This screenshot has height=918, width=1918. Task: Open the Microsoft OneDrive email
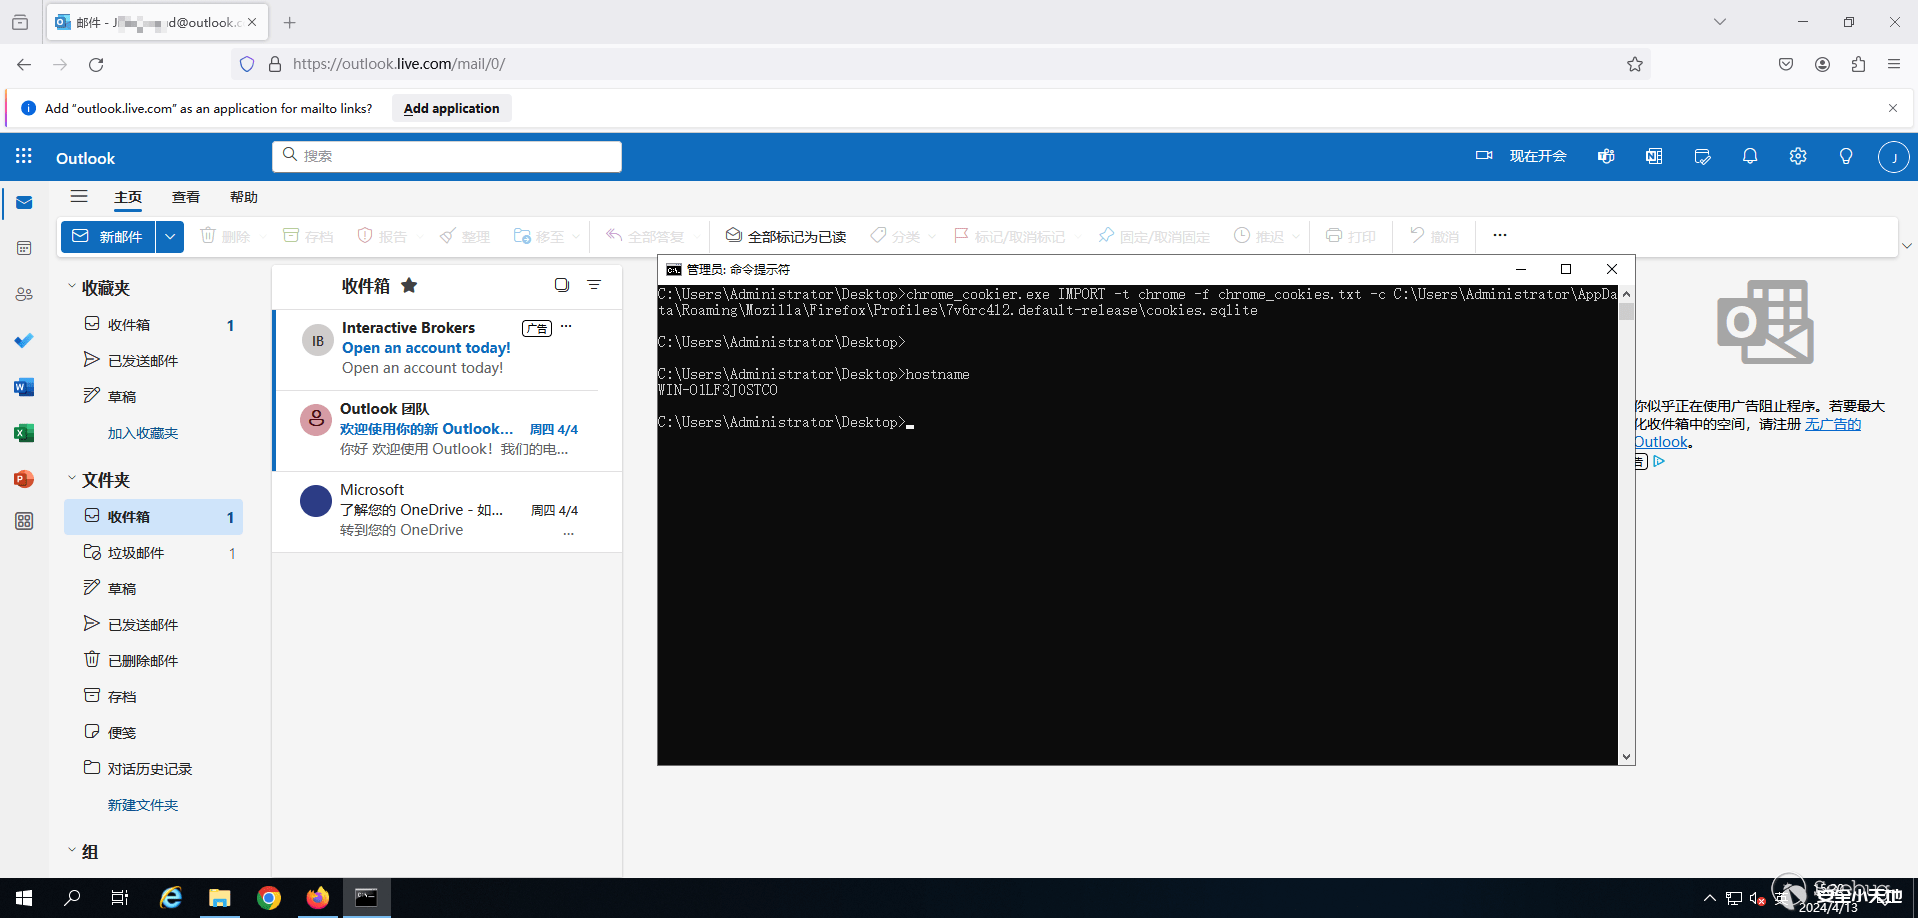[x=447, y=511]
